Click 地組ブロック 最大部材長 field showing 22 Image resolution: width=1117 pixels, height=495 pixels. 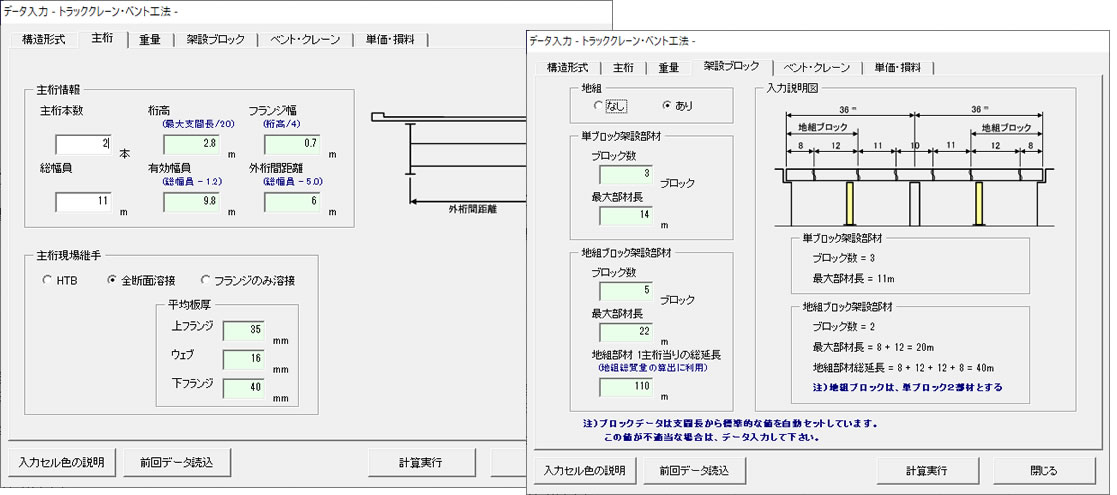(626, 333)
